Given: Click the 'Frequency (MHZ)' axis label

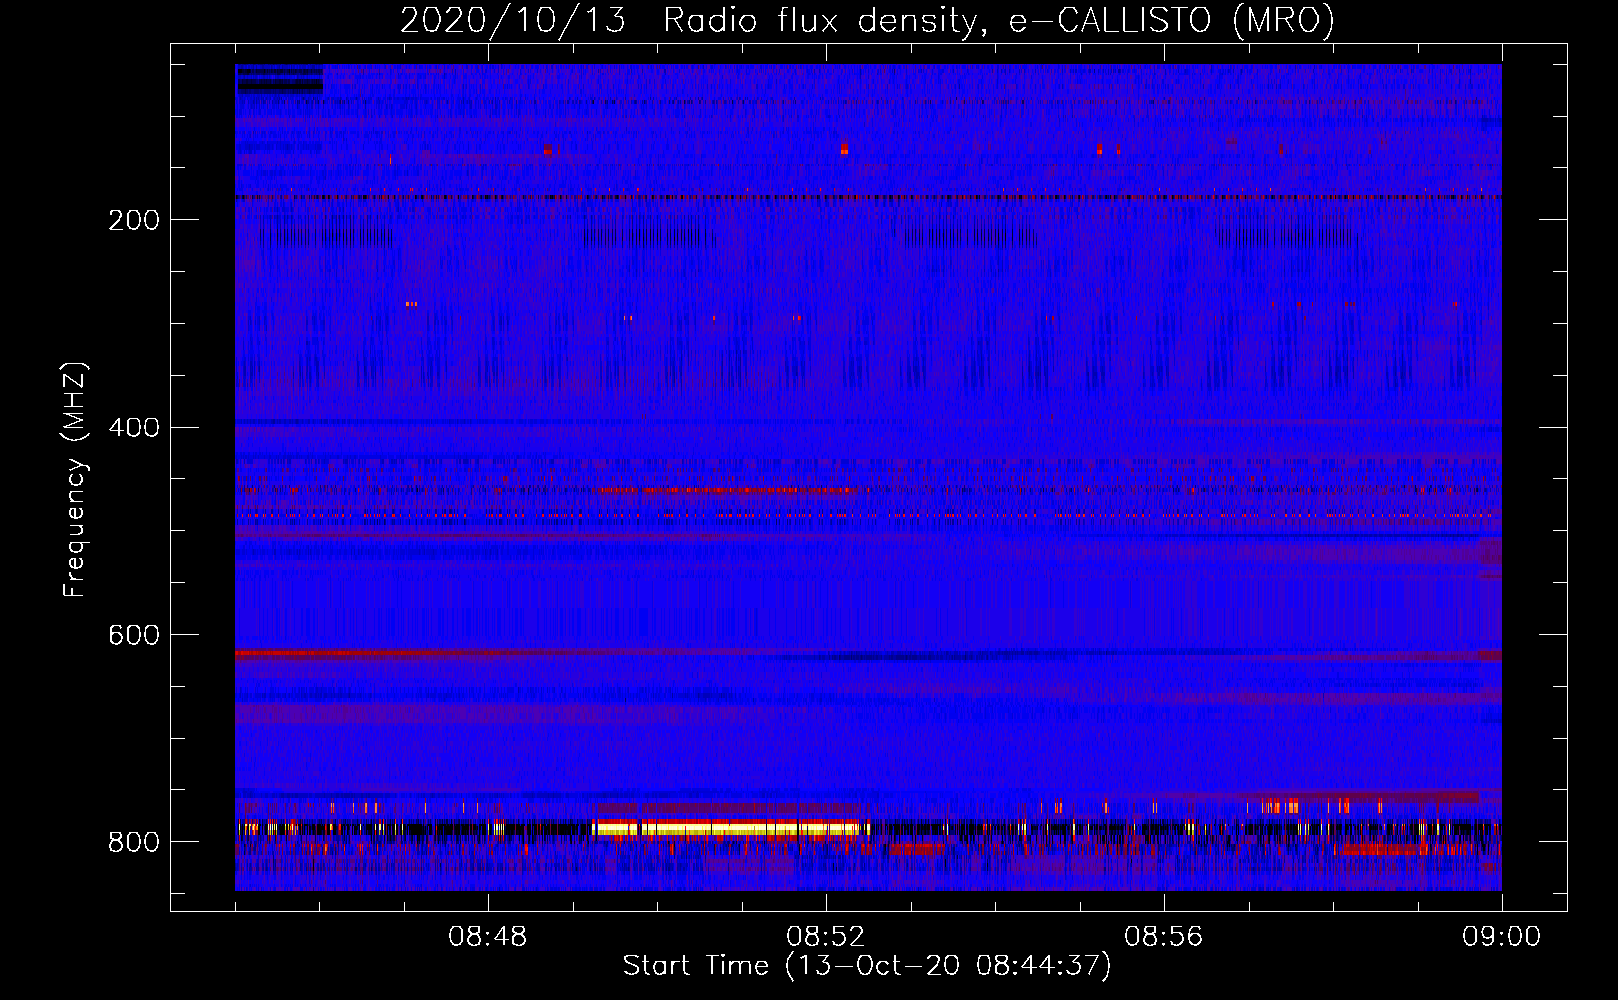Looking at the screenshot, I should 74,479.
